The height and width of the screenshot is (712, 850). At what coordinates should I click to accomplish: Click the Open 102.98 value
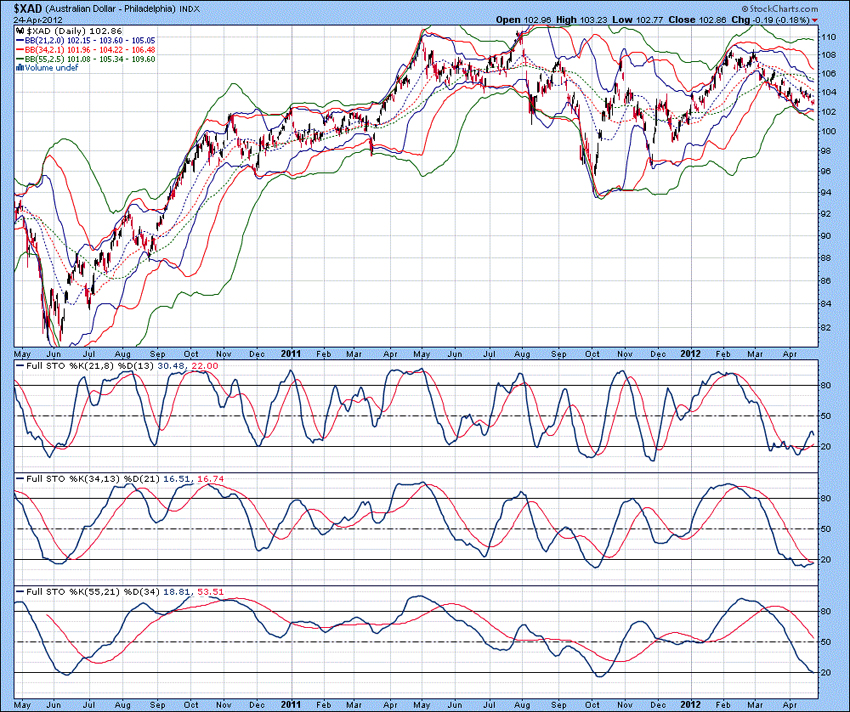pos(536,19)
